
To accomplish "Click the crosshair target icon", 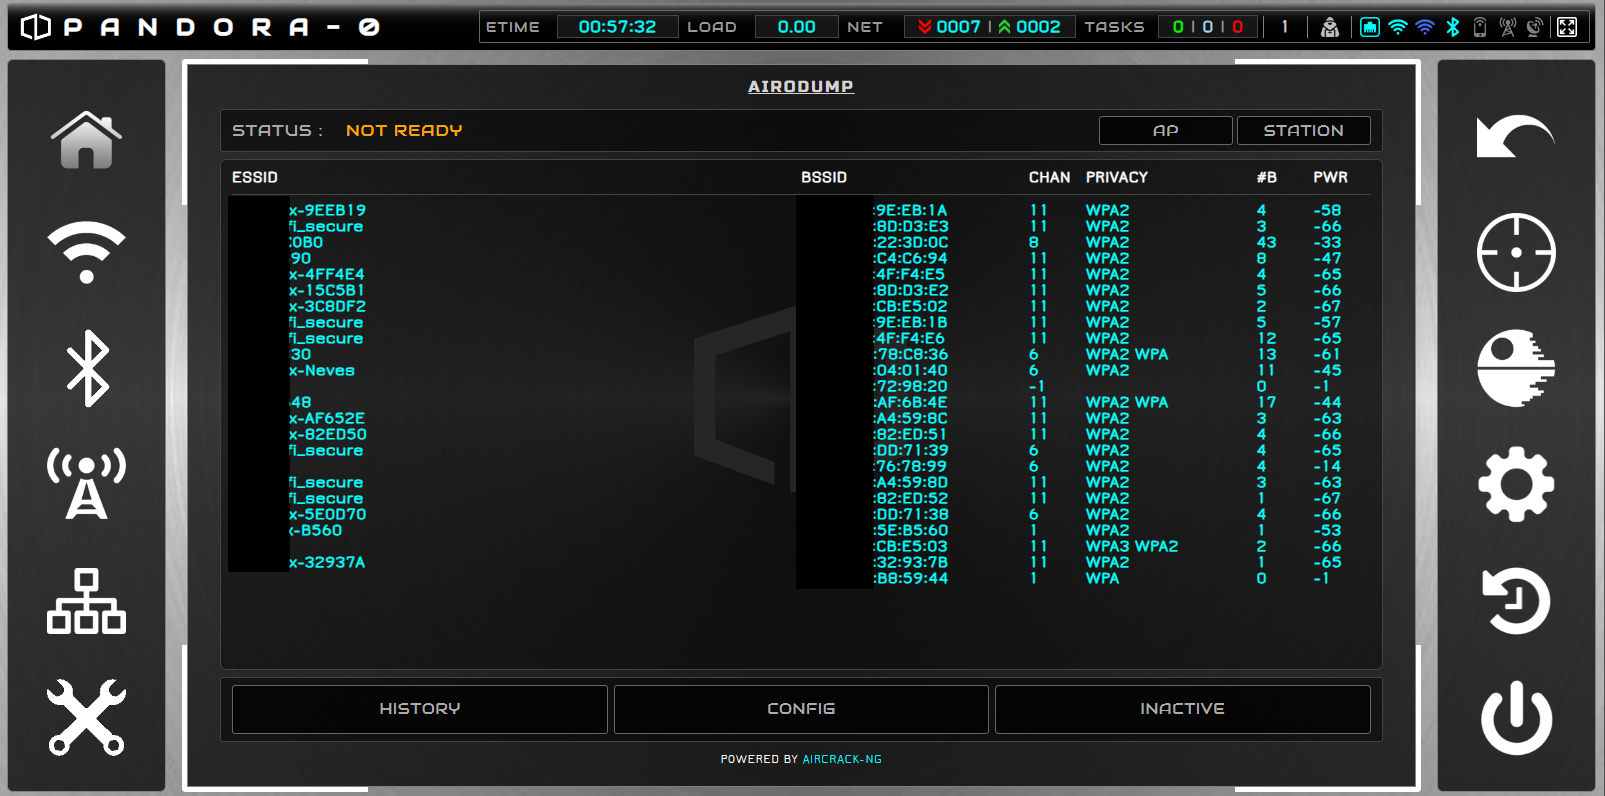I will tap(1516, 252).
